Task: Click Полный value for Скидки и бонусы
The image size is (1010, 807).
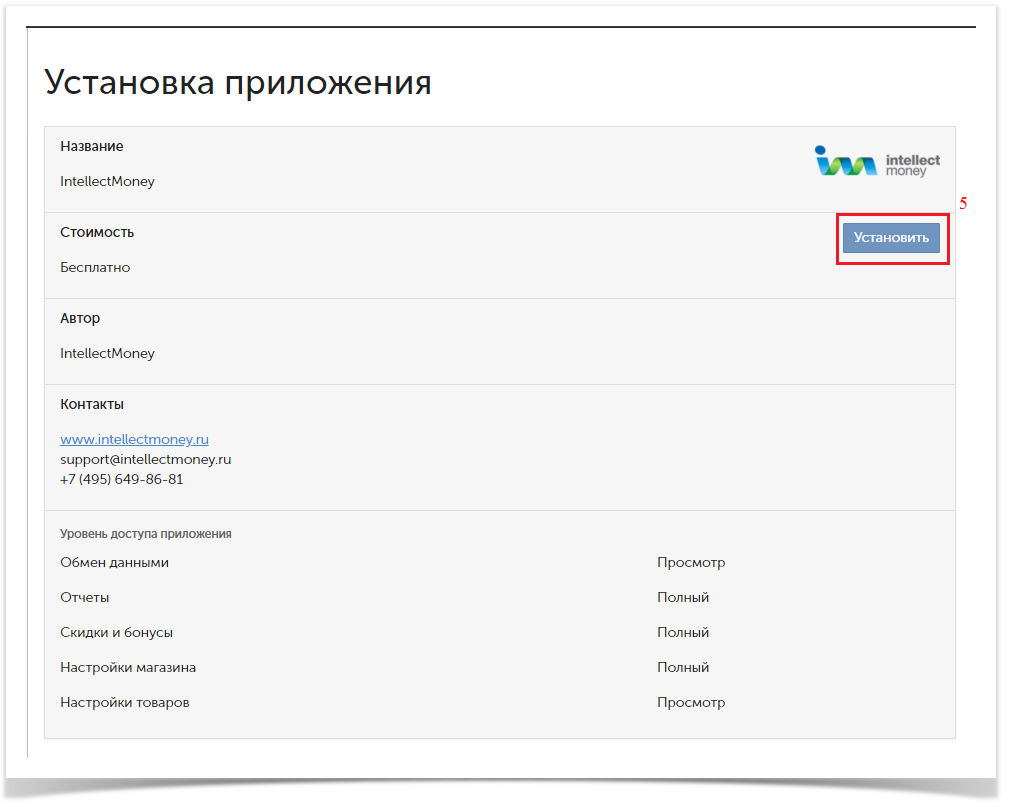Action: coord(683,632)
